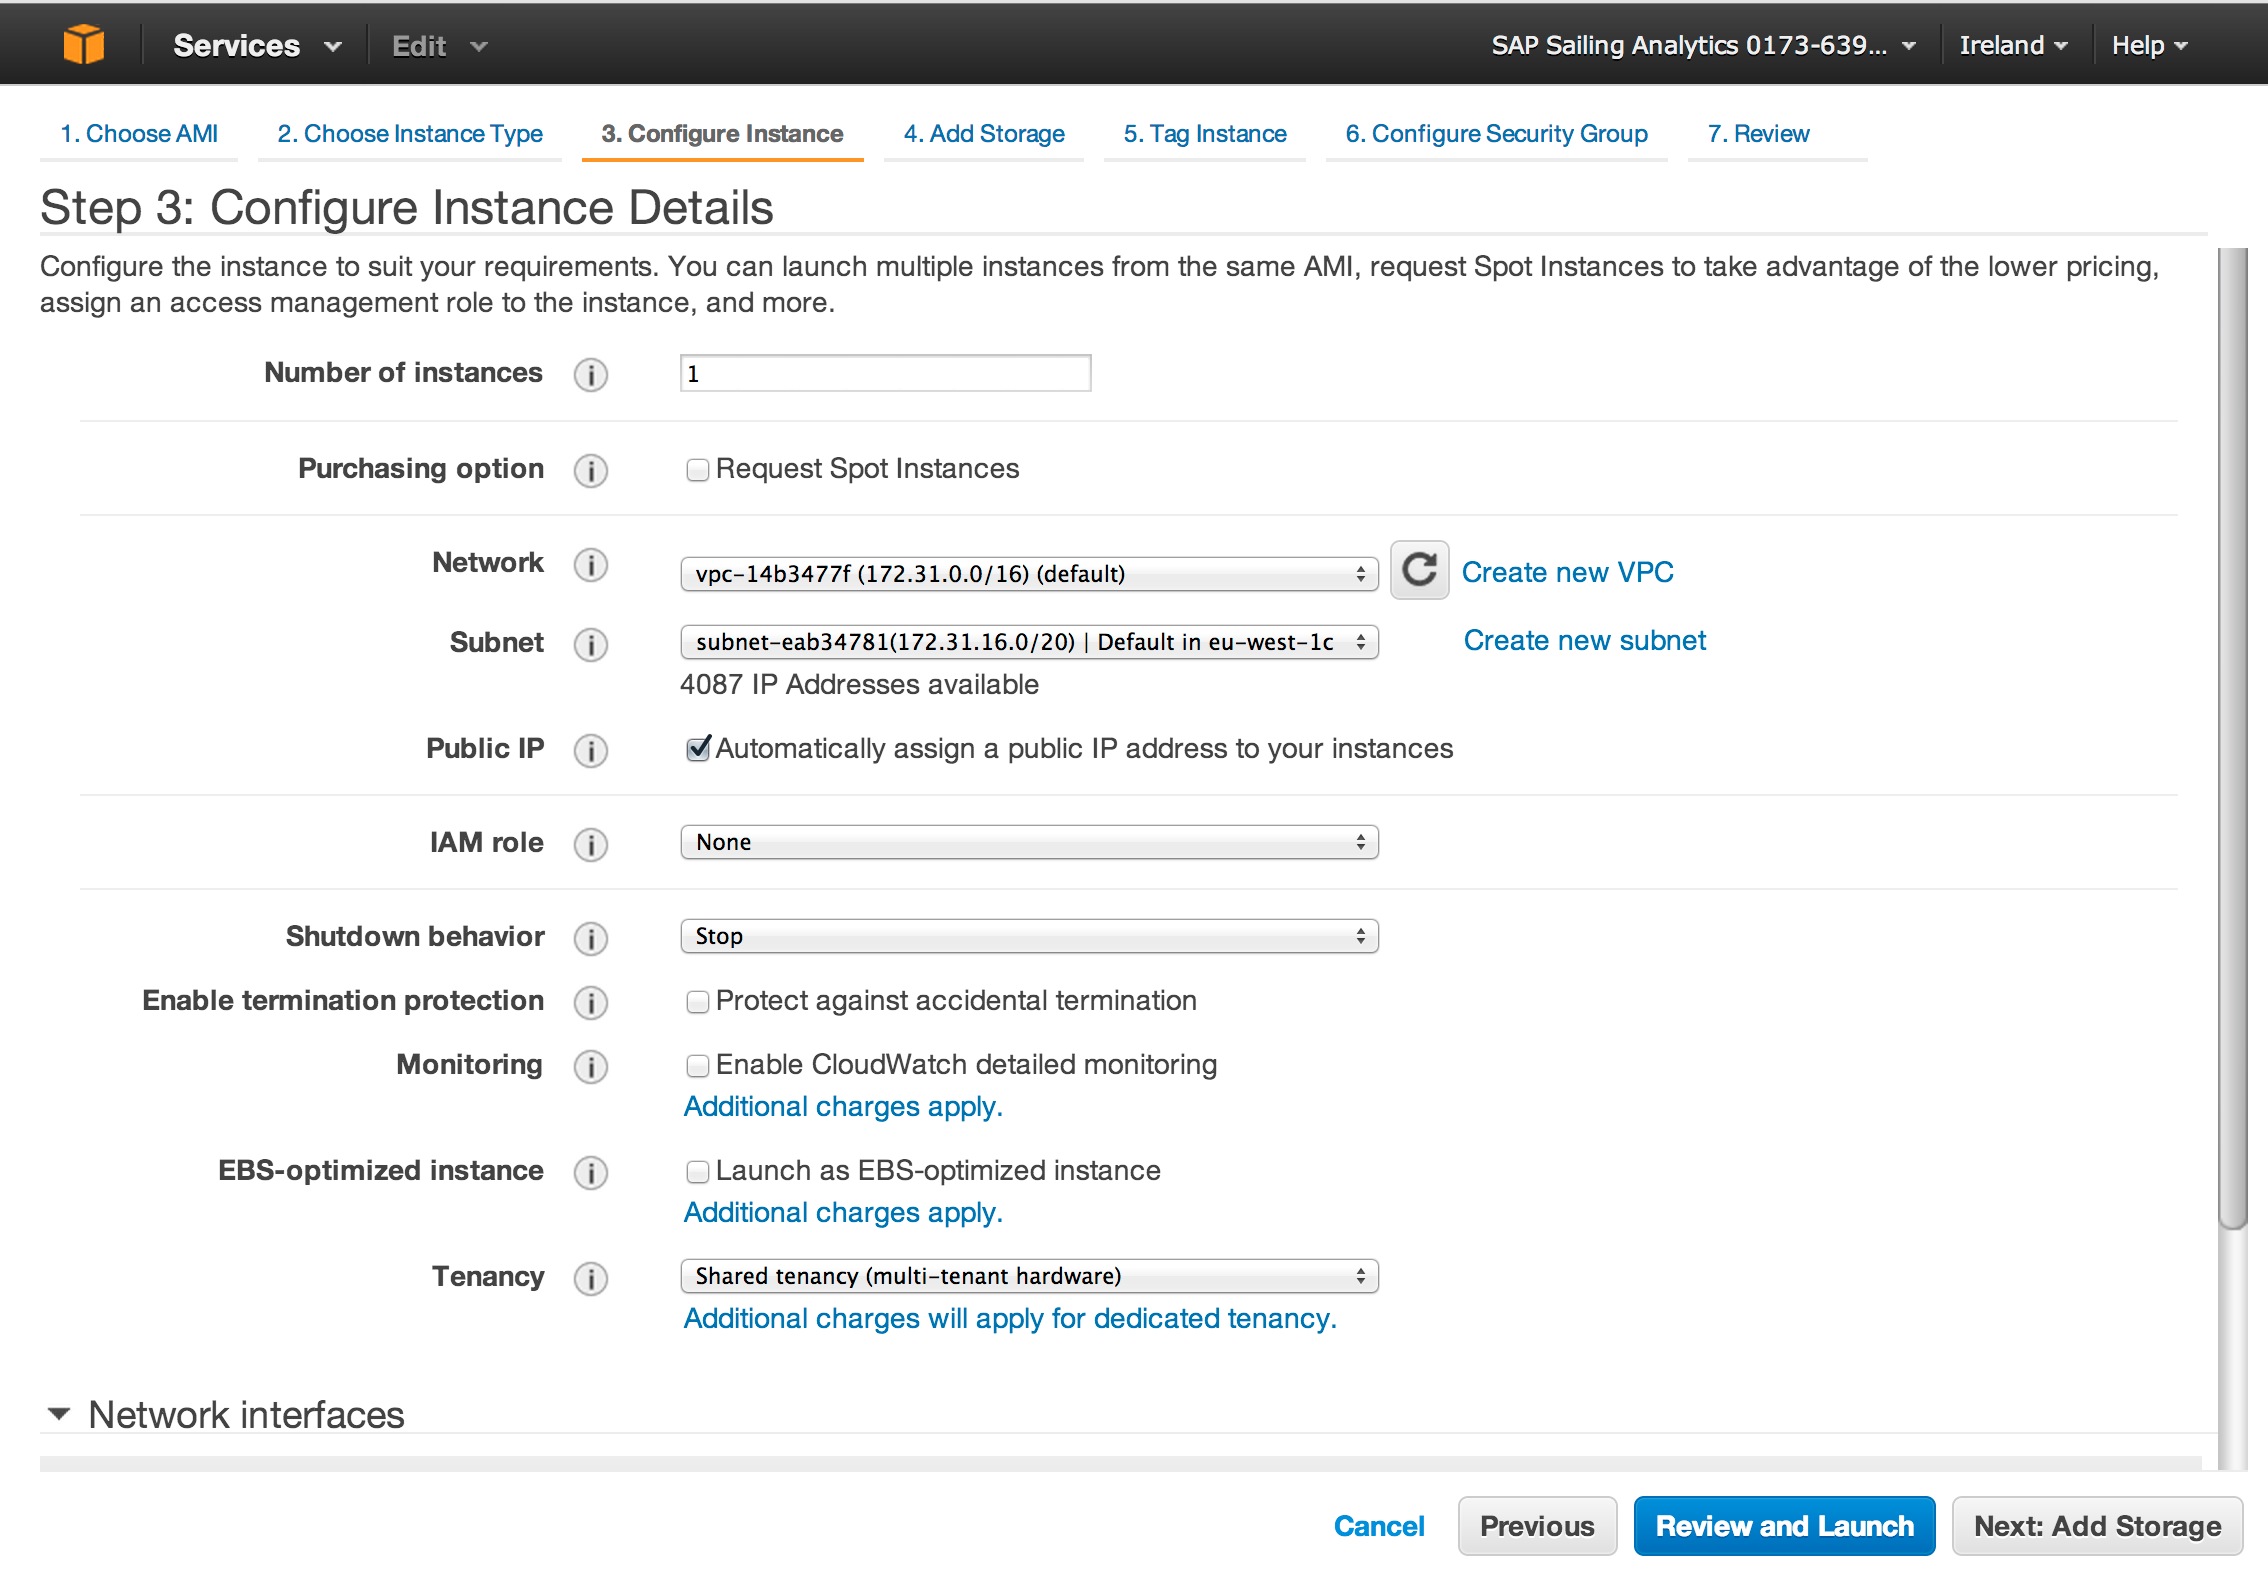Screen dimensions: 2268x1582
Task: Show info for Shutdown behavior
Action: pos(590,938)
